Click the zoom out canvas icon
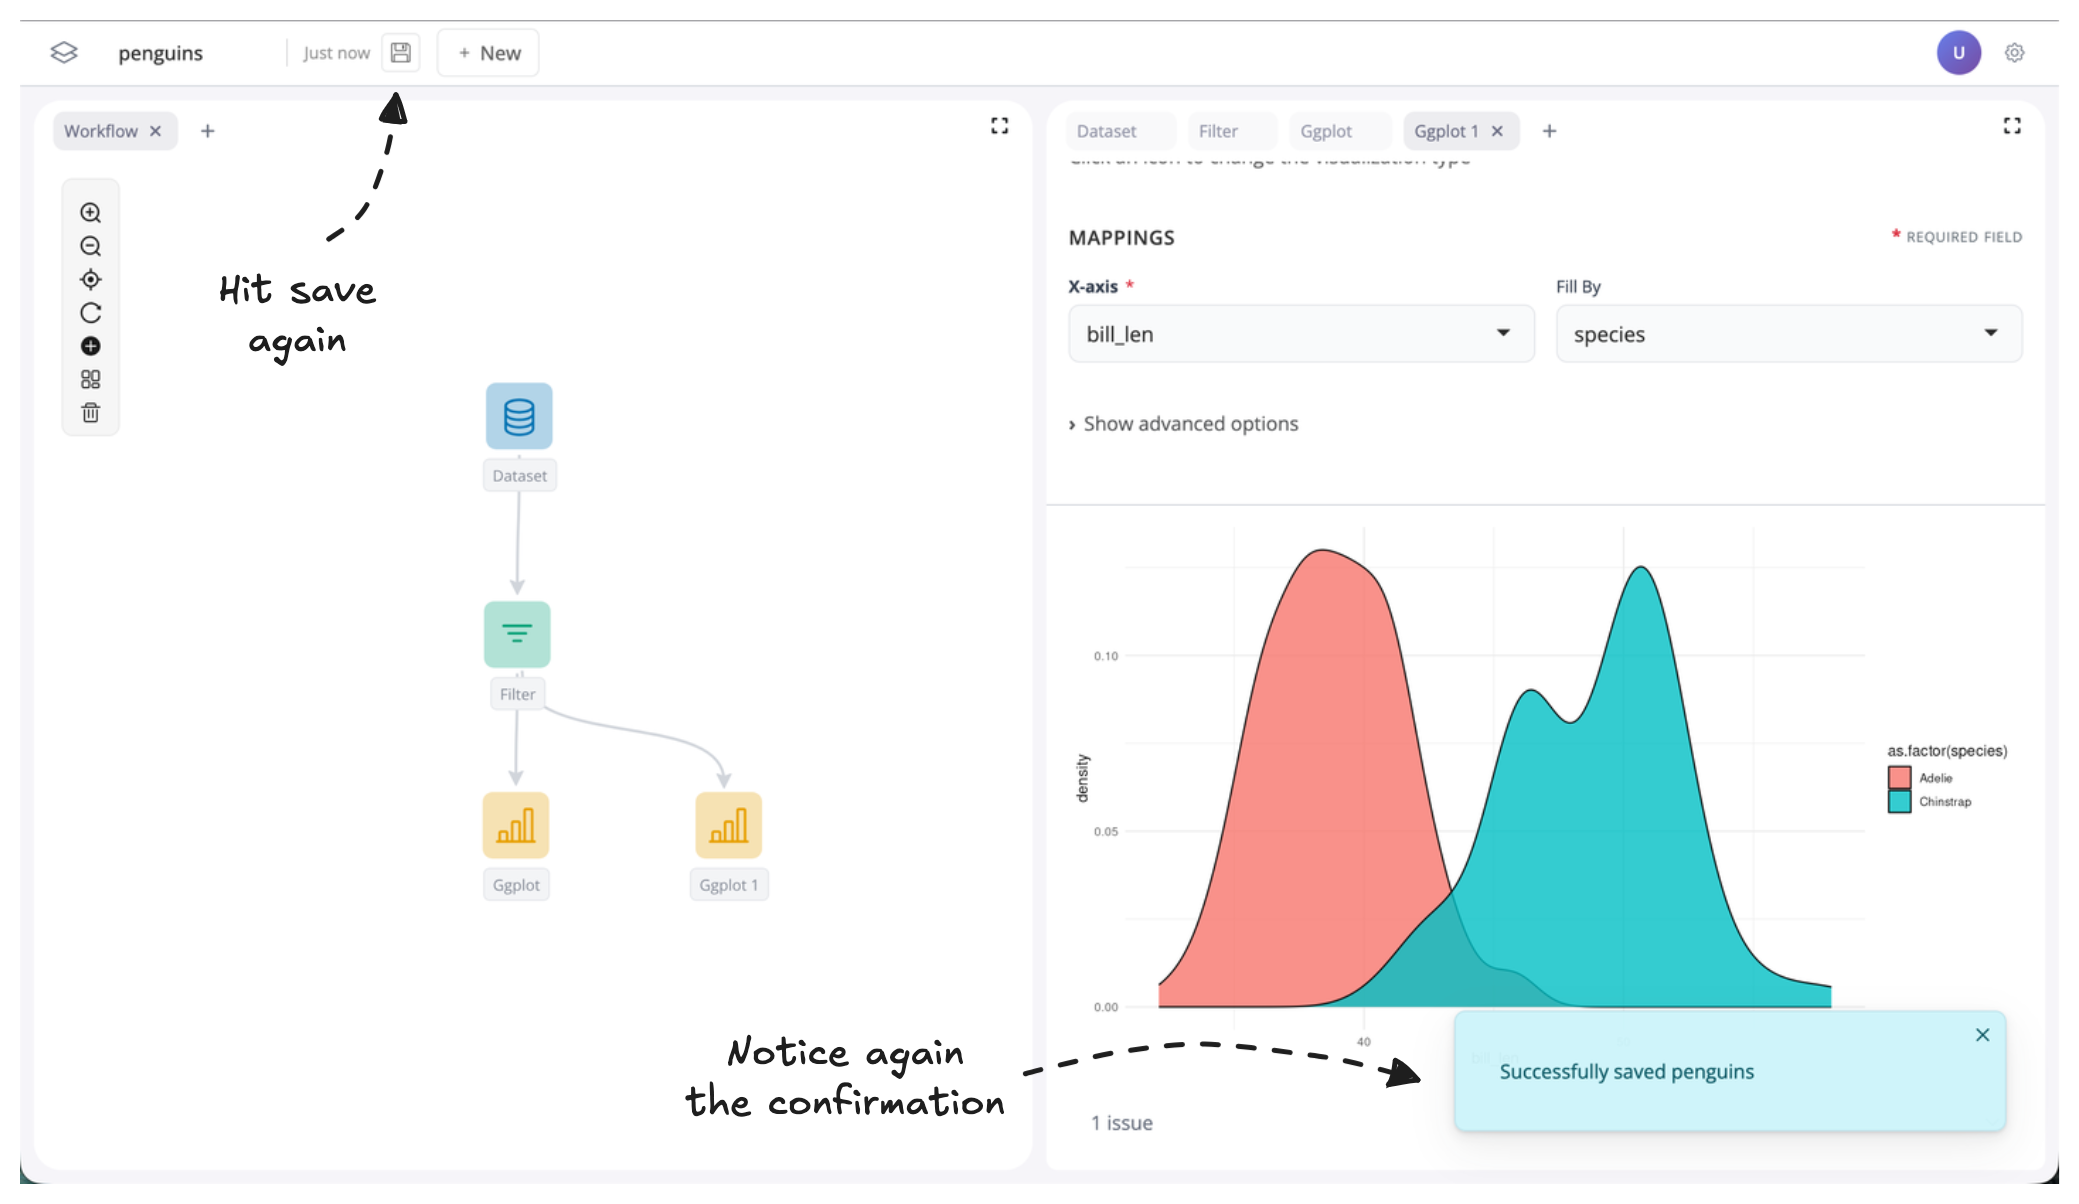2079x1204 pixels. click(90, 246)
